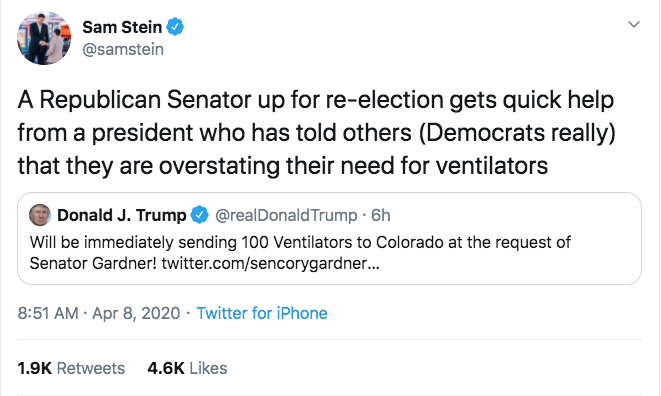Follow the twitter.com/sencorygardner link
This screenshot has height=396, width=661.
270,264
